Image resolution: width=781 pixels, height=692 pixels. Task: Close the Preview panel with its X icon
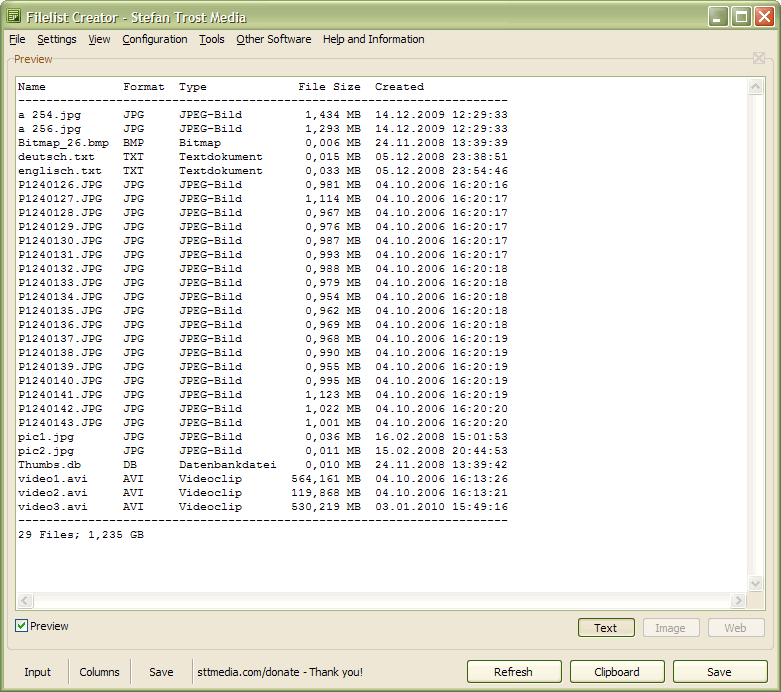pos(759,58)
